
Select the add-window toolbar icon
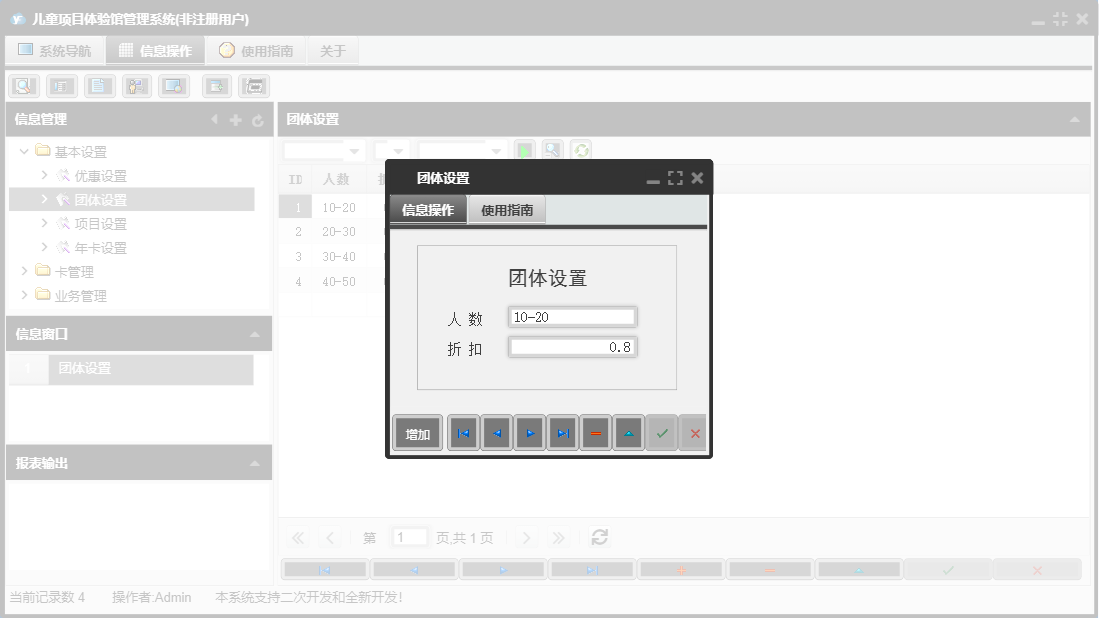(x=215, y=85)
